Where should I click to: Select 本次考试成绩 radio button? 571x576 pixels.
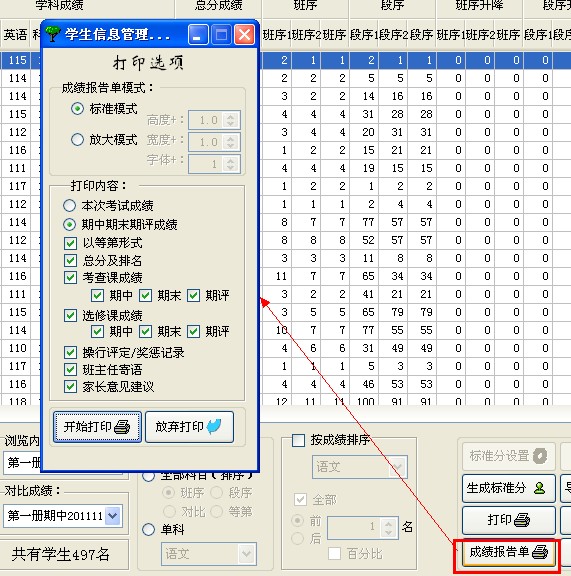[x=69, y=206]
